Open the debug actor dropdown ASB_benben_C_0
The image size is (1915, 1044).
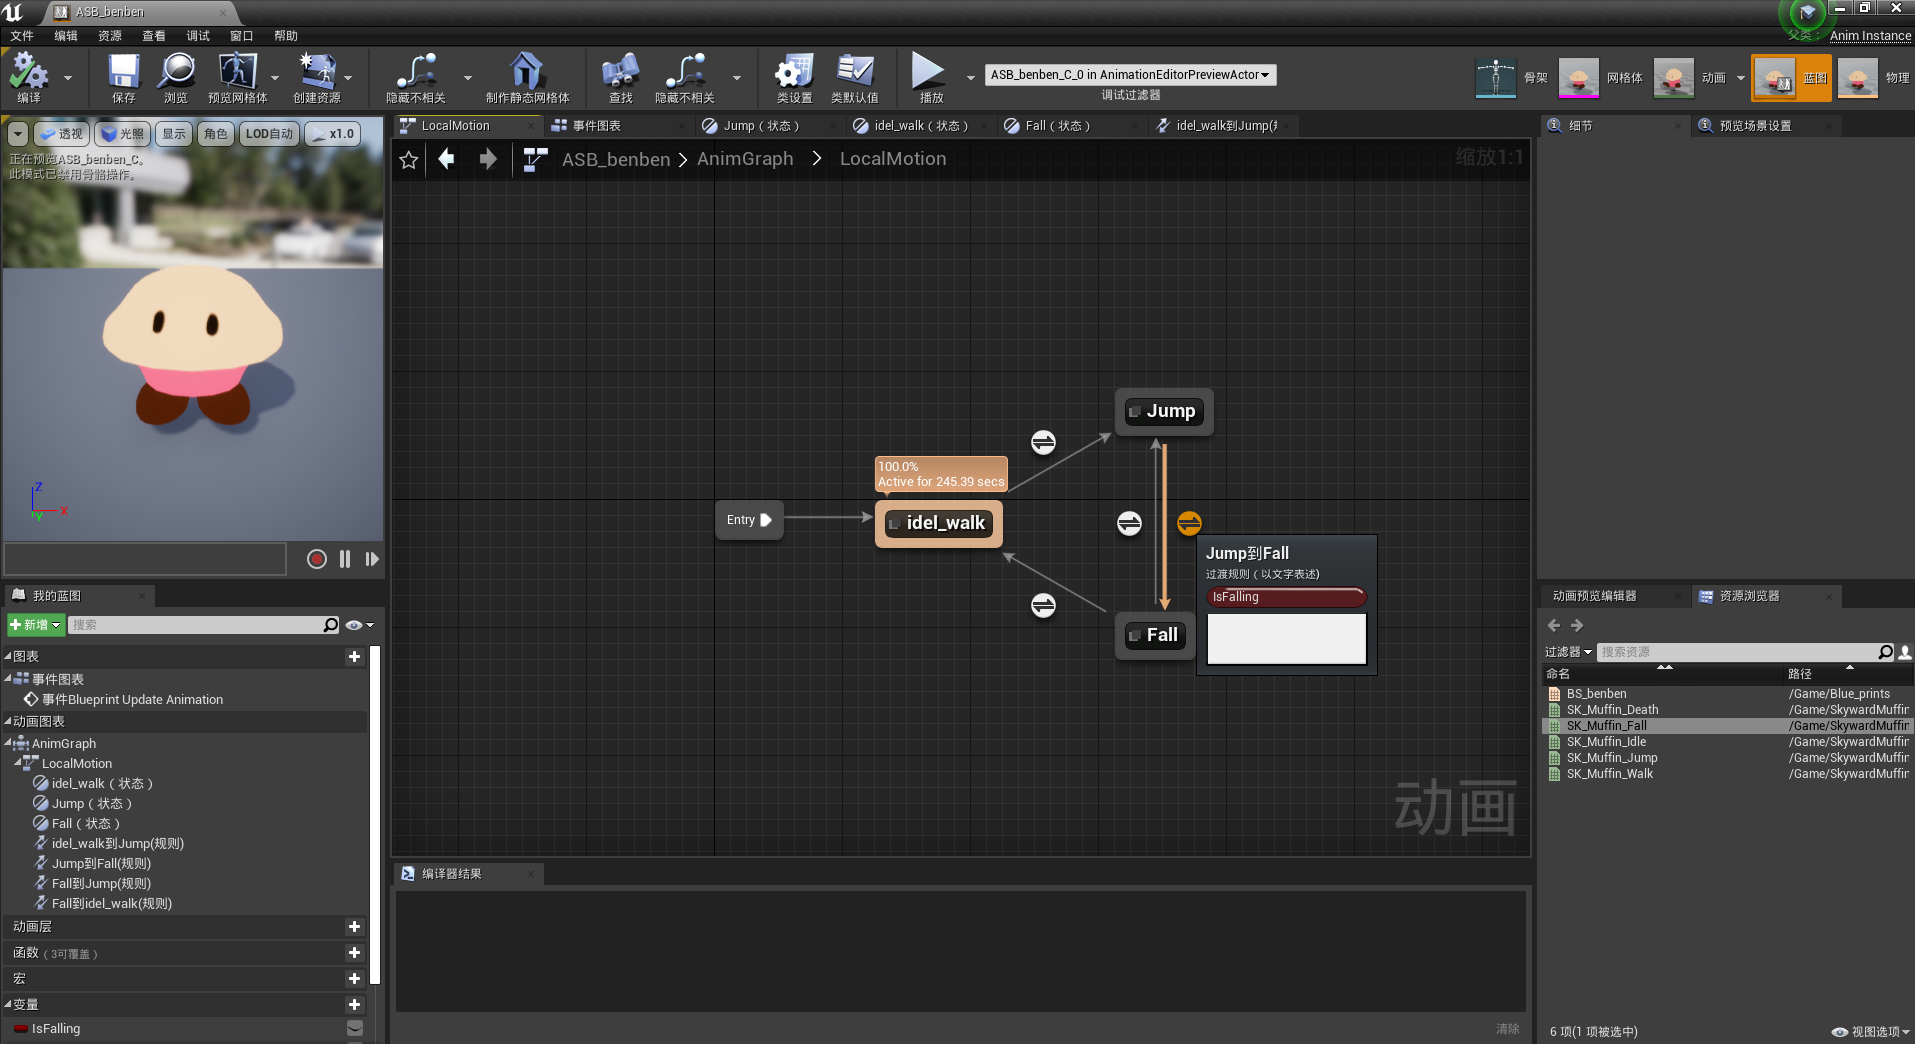1129,75
